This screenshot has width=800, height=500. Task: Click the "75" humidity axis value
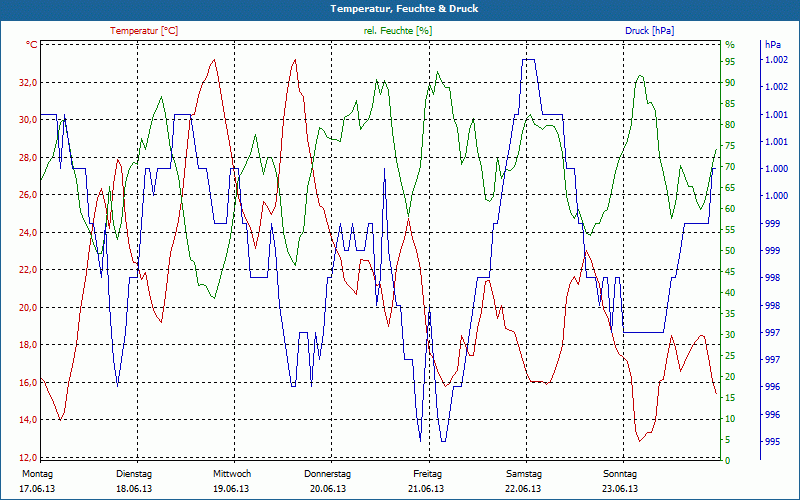730,146
